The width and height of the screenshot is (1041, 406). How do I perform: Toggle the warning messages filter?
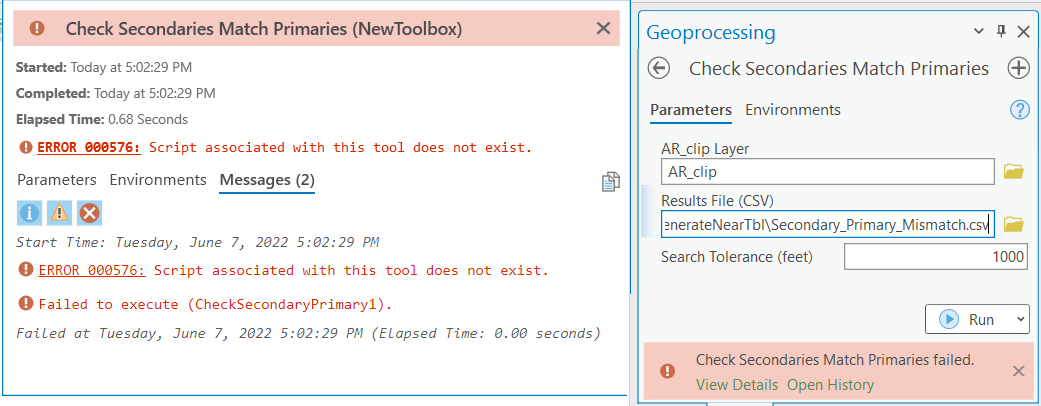(60, 213)
